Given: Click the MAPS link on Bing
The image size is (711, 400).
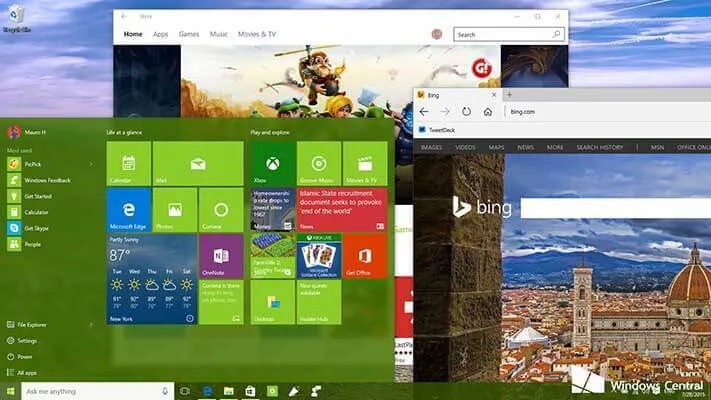Looking at the screenshot, I should click(x=497, y=147).
